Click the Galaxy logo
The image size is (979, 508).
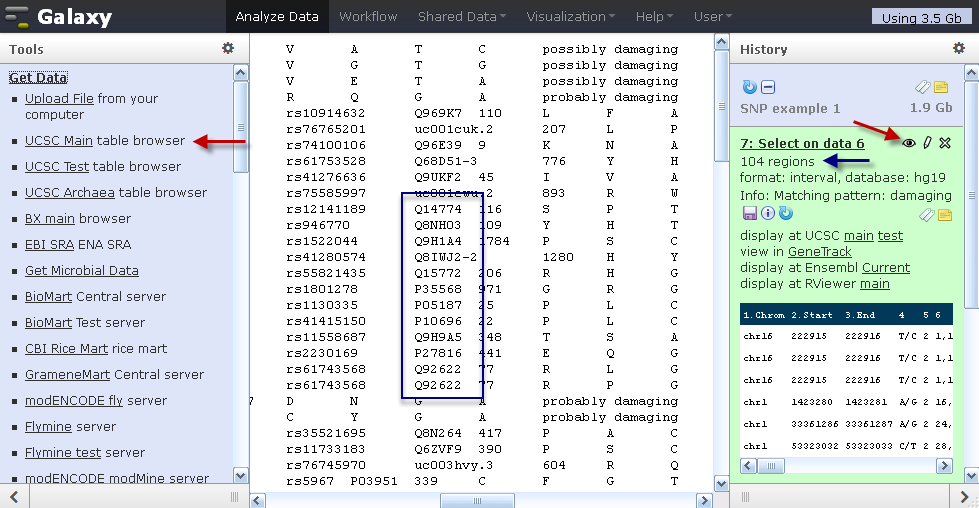pos(58,16)
